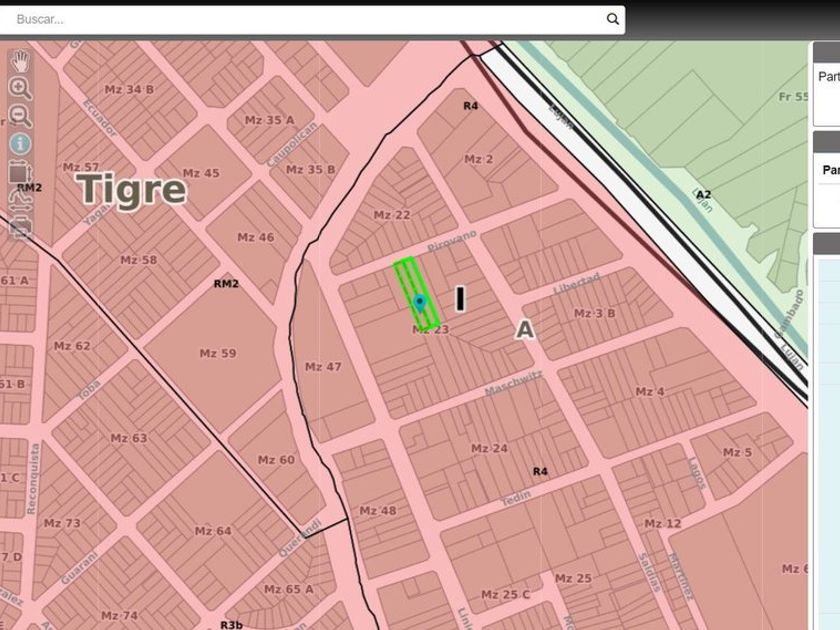Click block label Mz 46
The height and width of the screenshot is (630, 840).
tap(256, 237)
